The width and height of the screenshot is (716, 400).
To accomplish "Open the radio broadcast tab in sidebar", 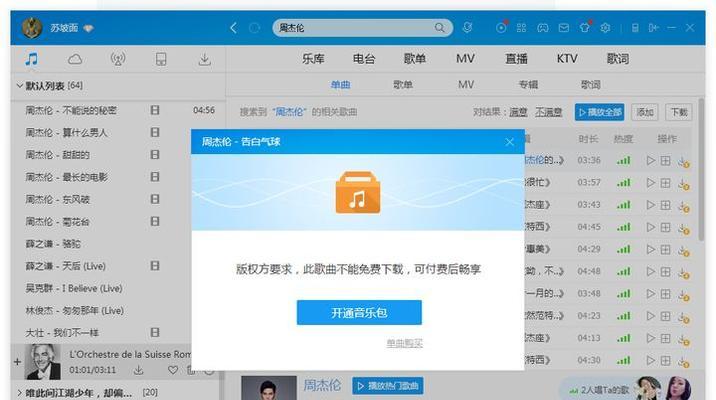I will click(x=118, y=59).
